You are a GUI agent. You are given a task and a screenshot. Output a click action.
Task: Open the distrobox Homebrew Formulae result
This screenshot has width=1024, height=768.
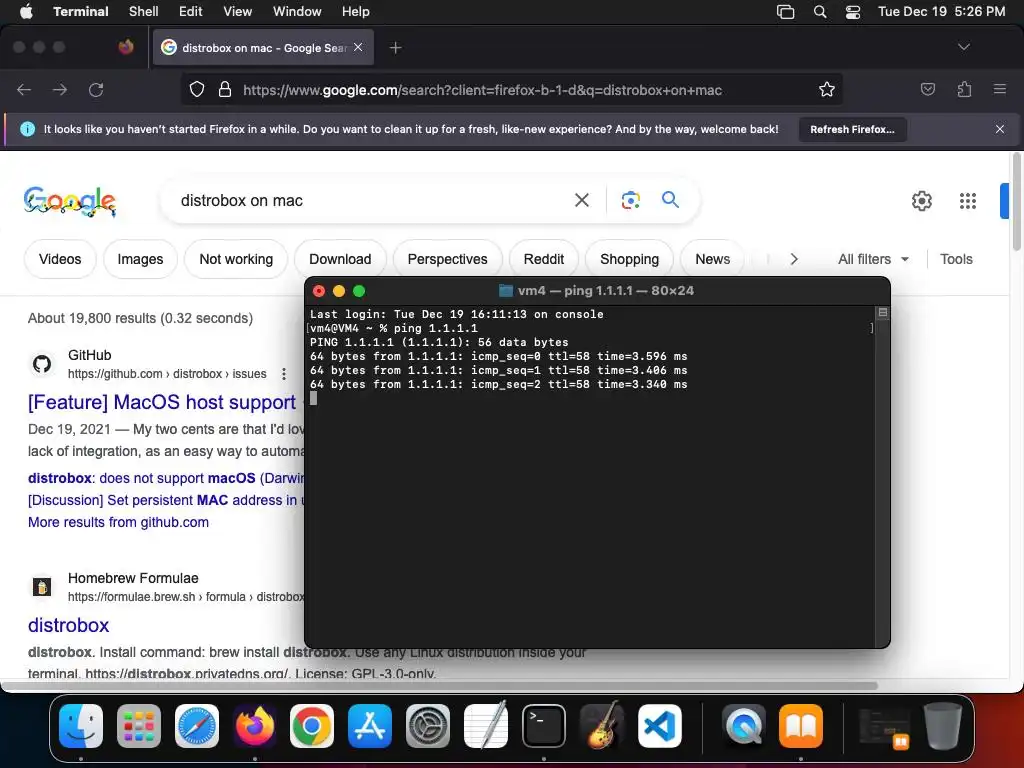(69, 626)
